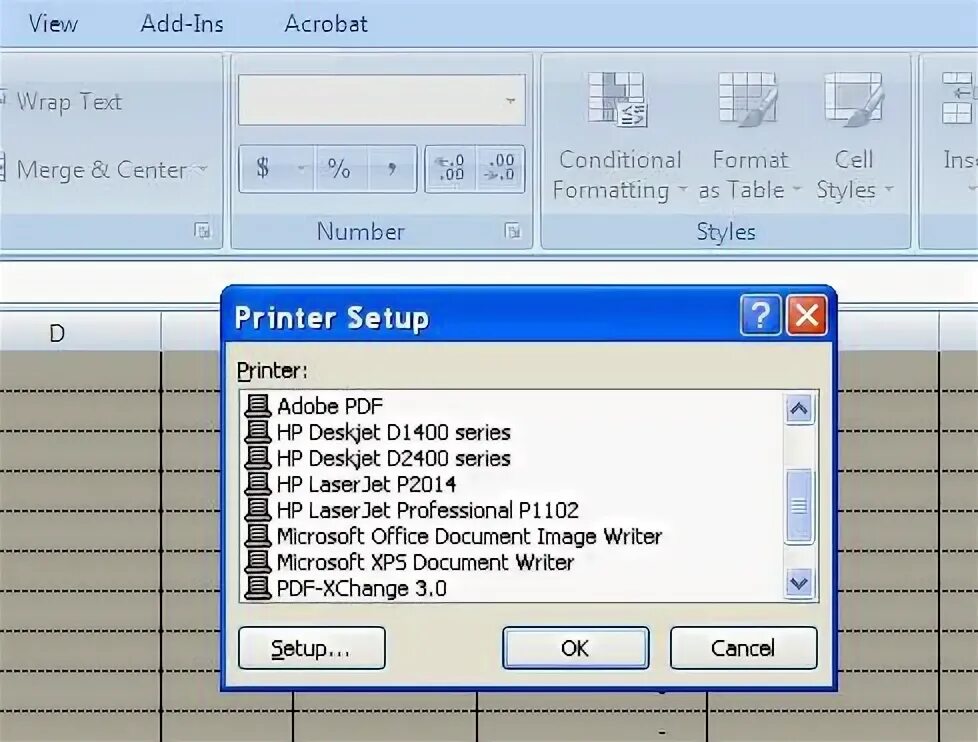Apply Comma Style format
978x742 pixels.
[392, 169]
